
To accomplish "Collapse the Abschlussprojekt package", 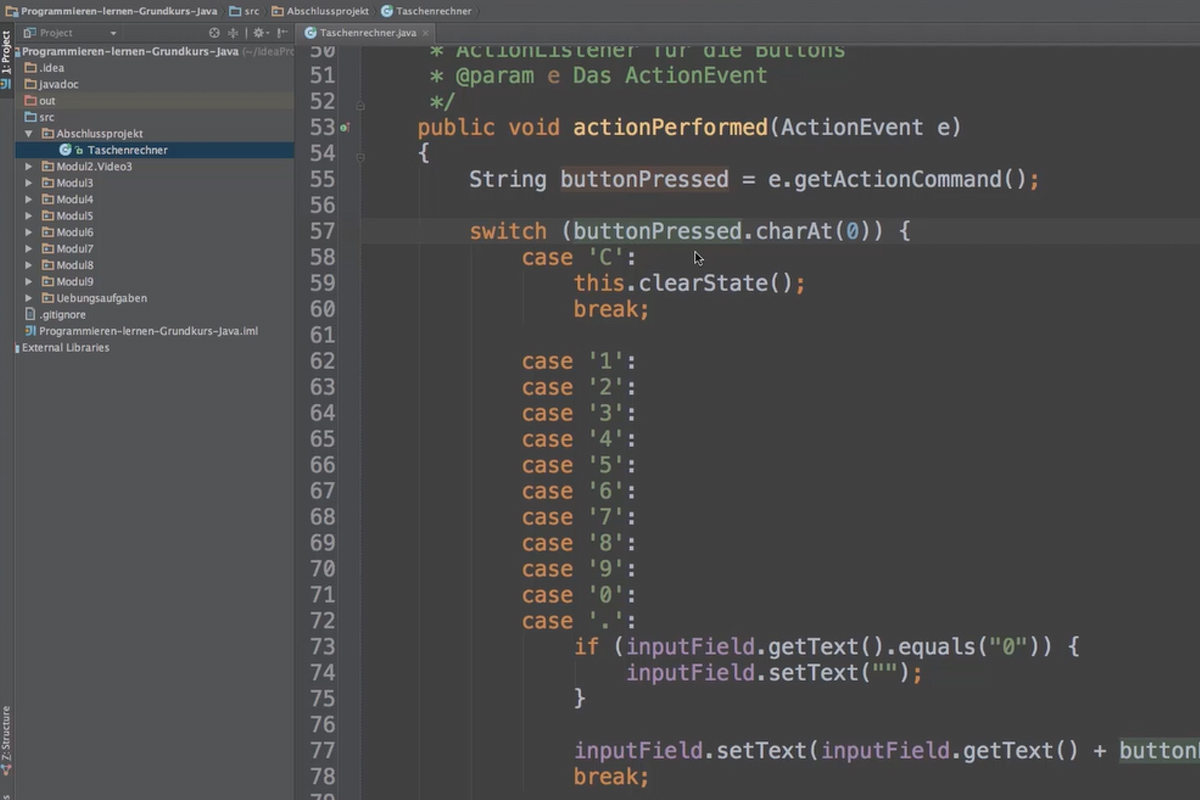I will [x=29, y=134].
